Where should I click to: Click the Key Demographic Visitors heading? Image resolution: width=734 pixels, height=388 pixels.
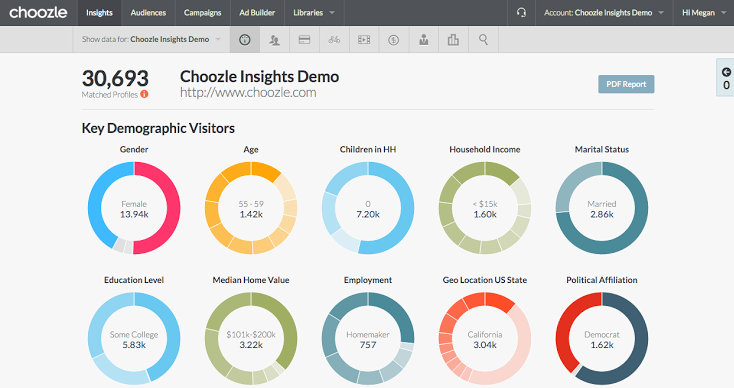point(158,128)
